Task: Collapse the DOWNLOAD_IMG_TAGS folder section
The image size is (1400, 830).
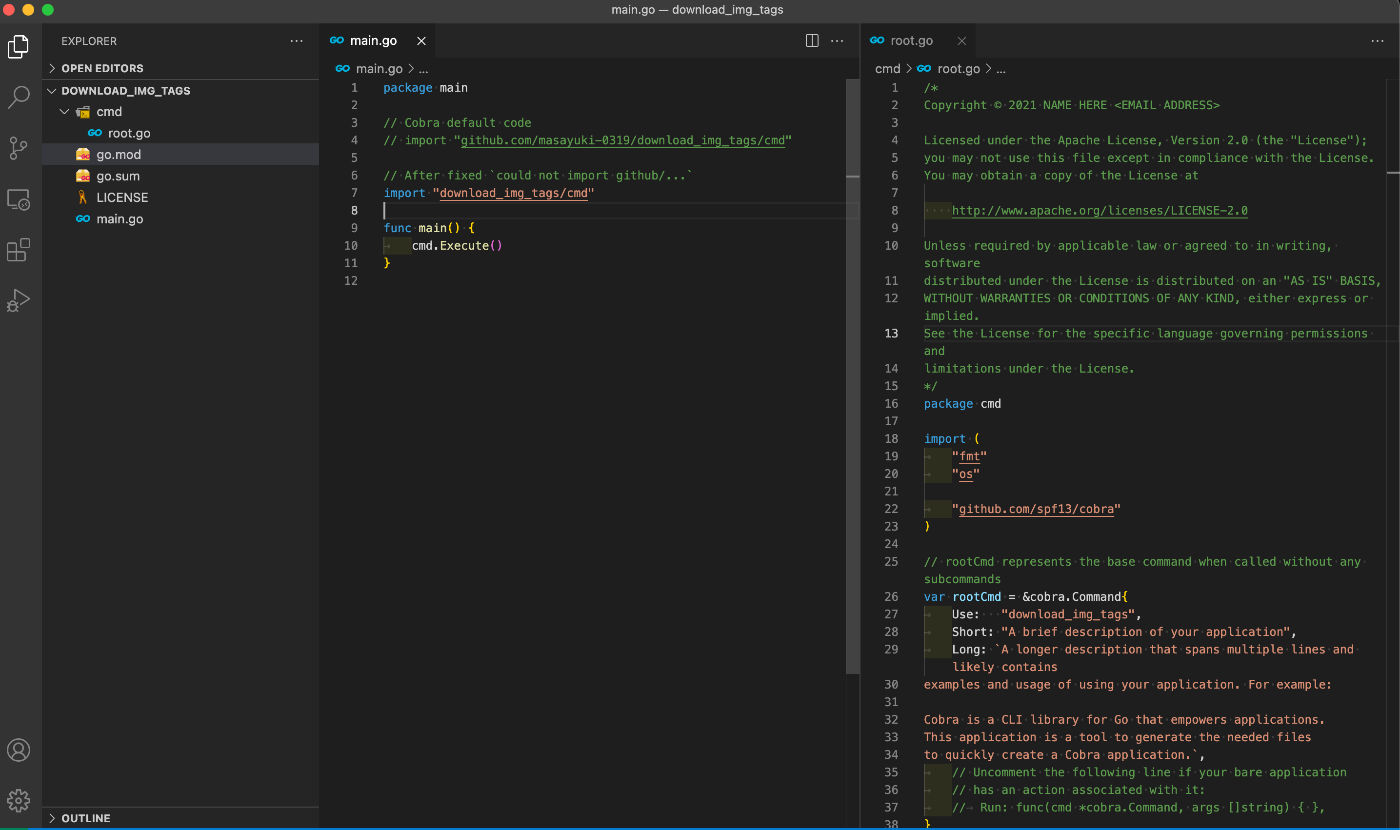Action: tap(180, 90)
